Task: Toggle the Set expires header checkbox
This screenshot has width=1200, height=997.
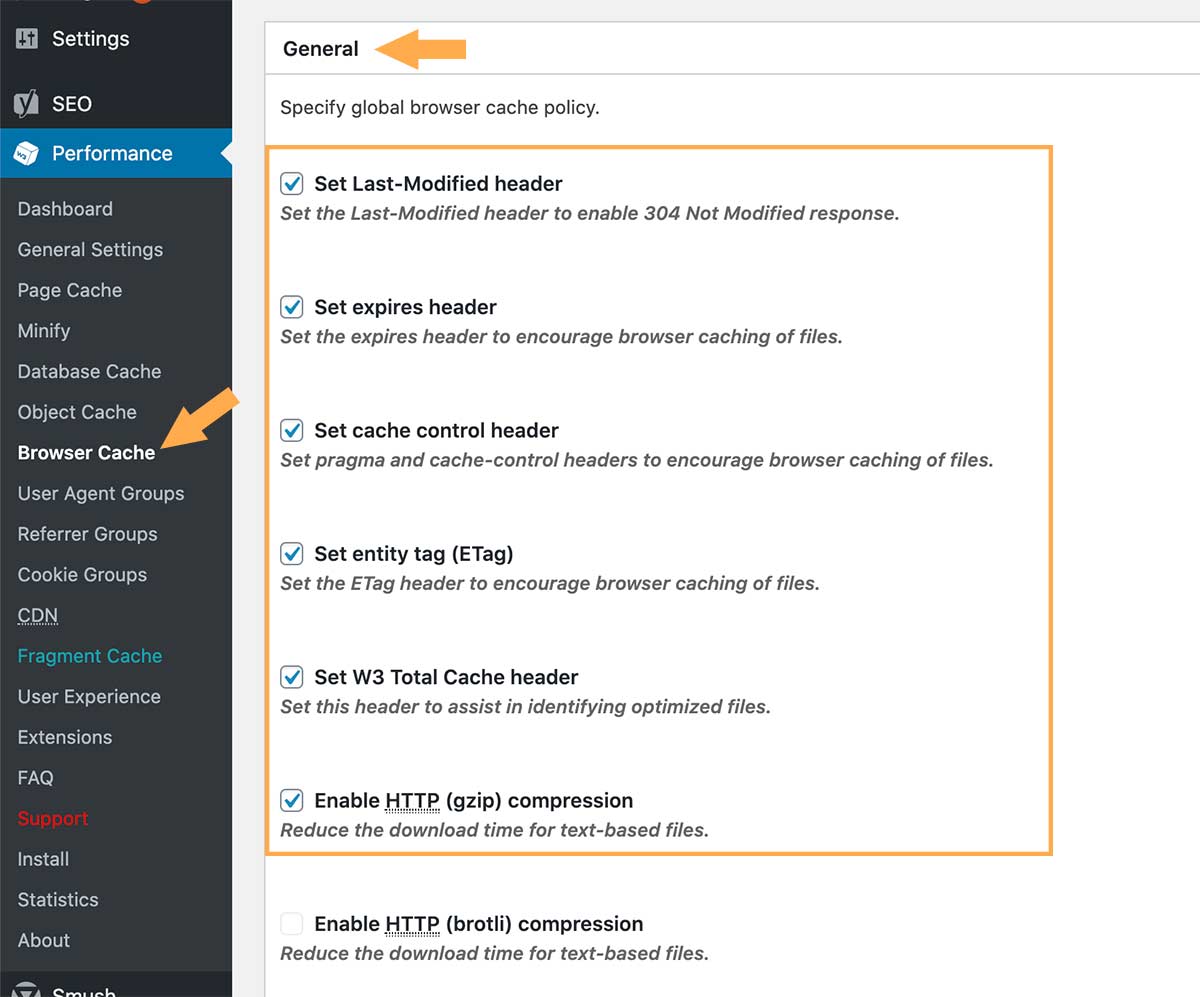Action: tap(292, 307)
